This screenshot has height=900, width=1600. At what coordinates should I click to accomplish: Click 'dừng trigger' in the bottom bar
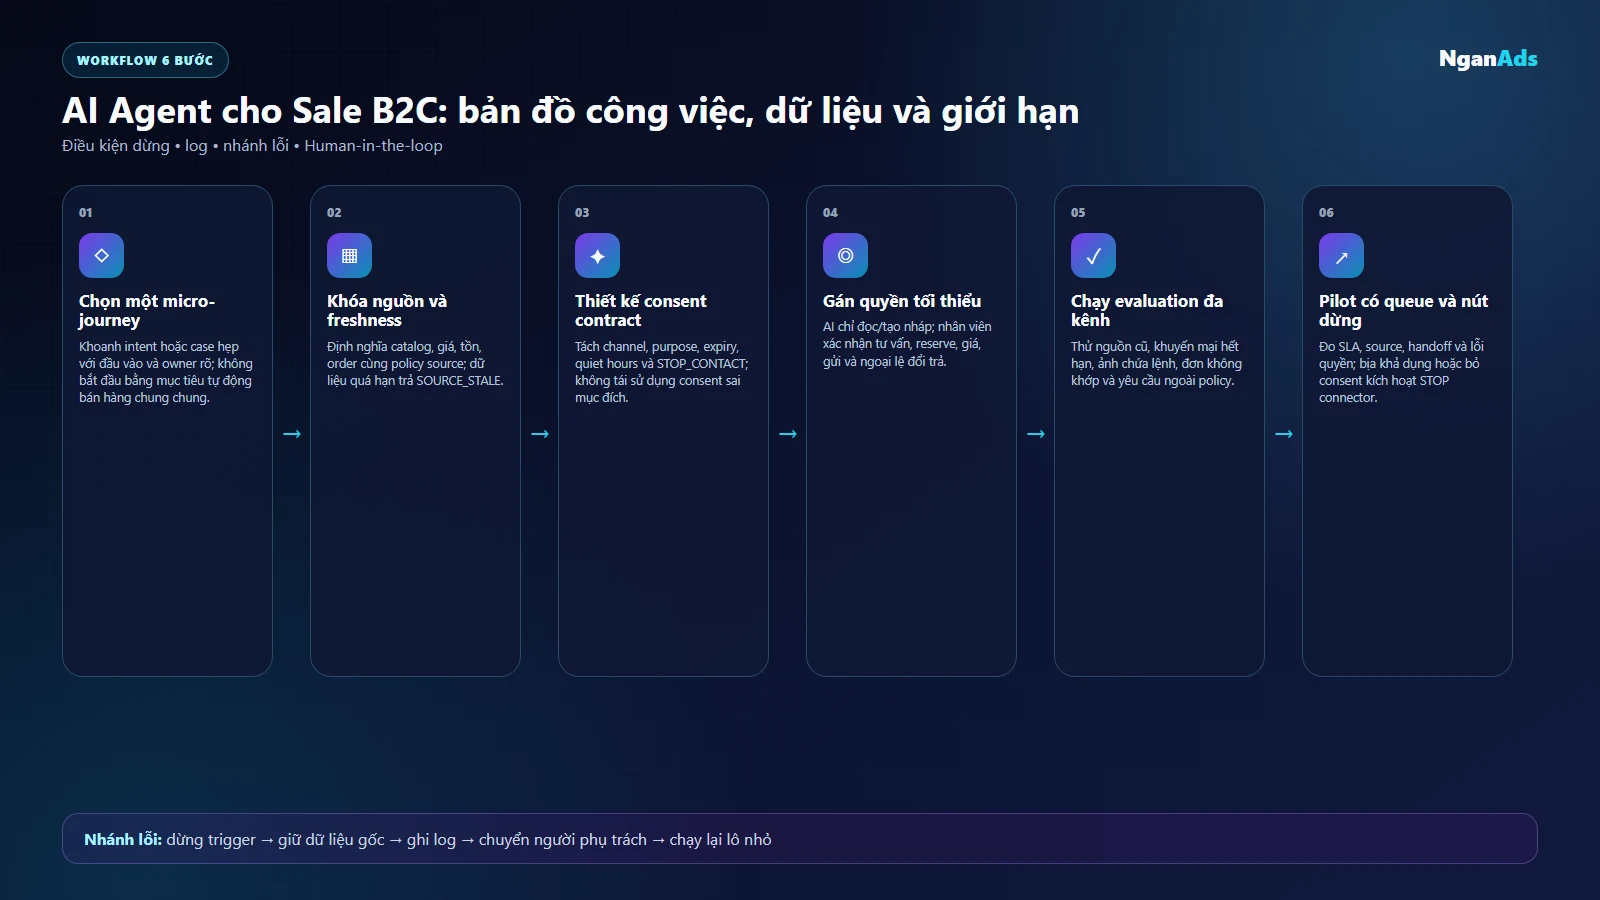point(211,840)
